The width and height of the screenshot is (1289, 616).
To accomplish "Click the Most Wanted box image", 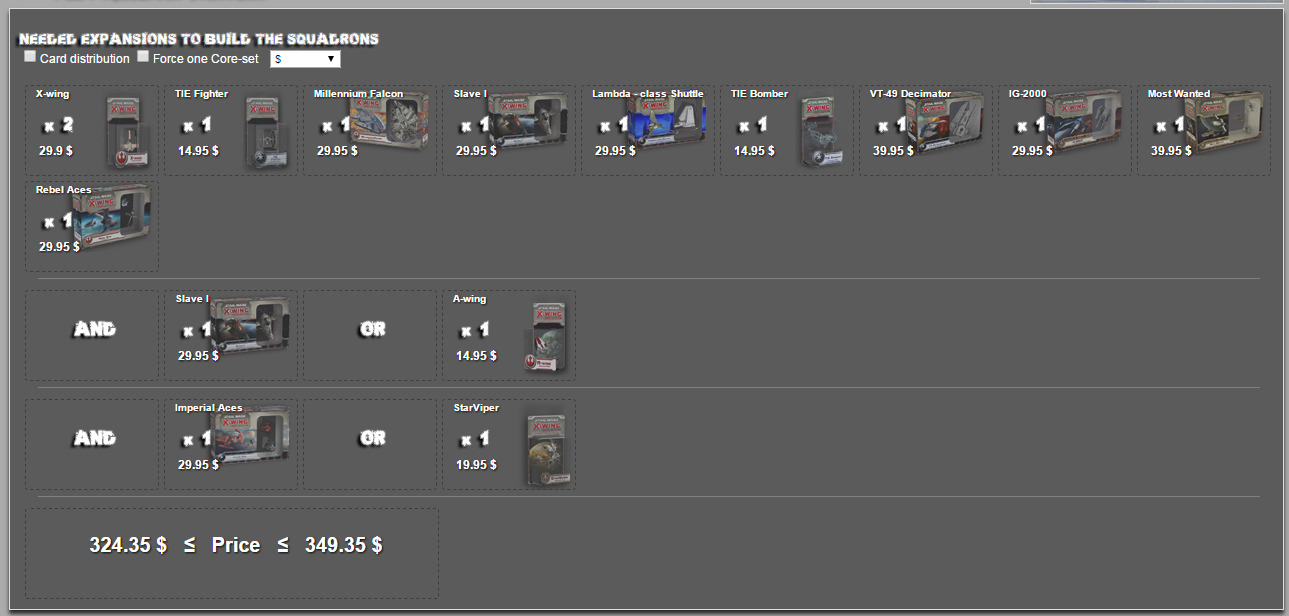I will coord(1223,123).
